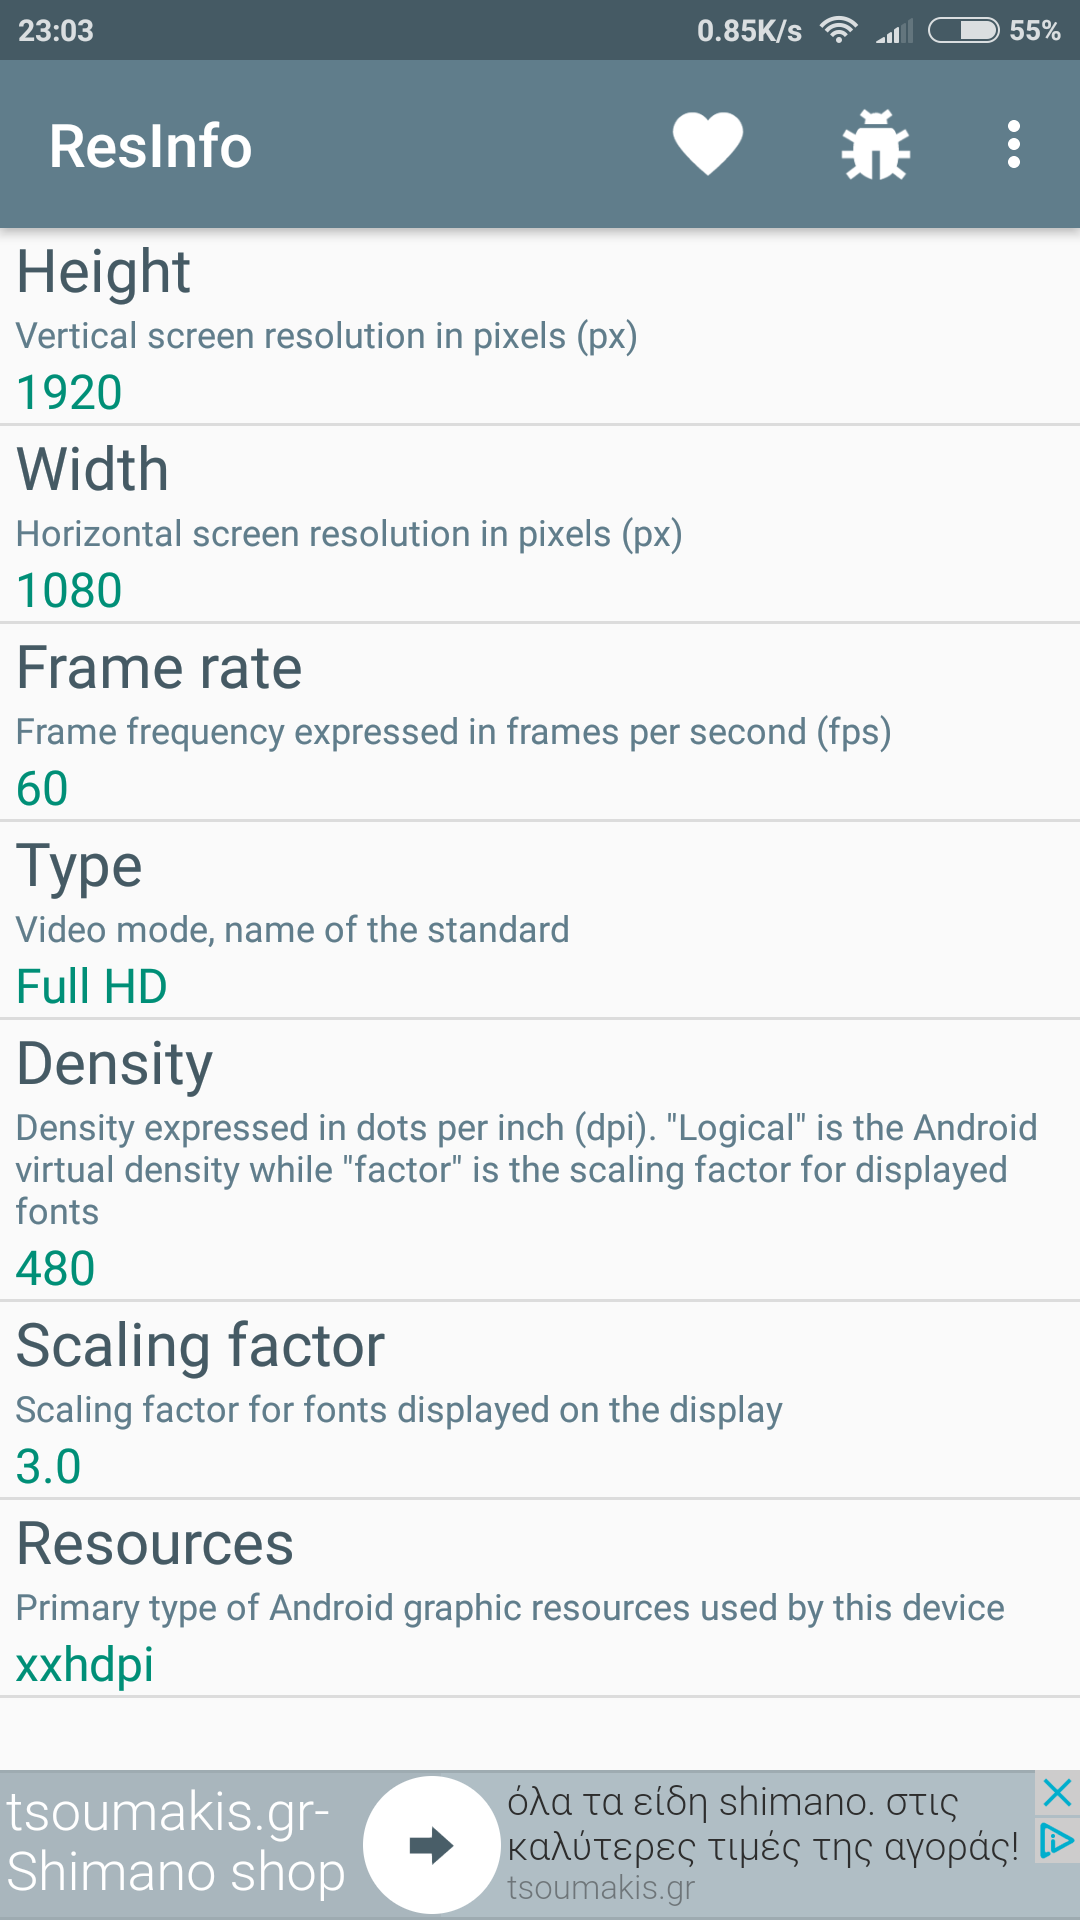The height and width of the screenshot is (1920, 1080).
Task: Tap the Resources xxhdpi row
Action: (540, 1598)
